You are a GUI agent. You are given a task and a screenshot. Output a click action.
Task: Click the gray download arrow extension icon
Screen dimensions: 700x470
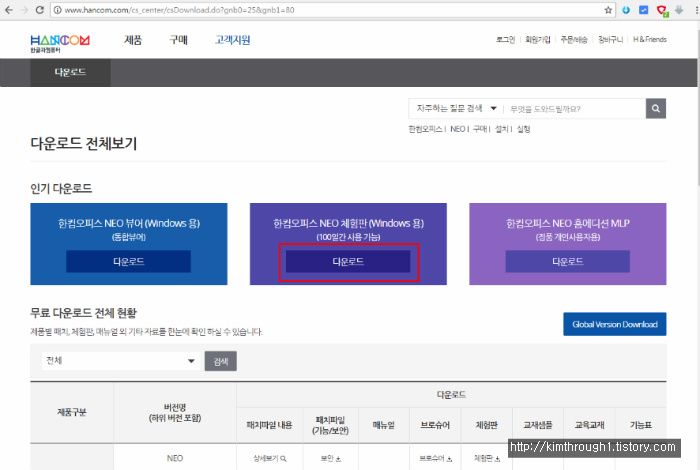coord(679,10)
